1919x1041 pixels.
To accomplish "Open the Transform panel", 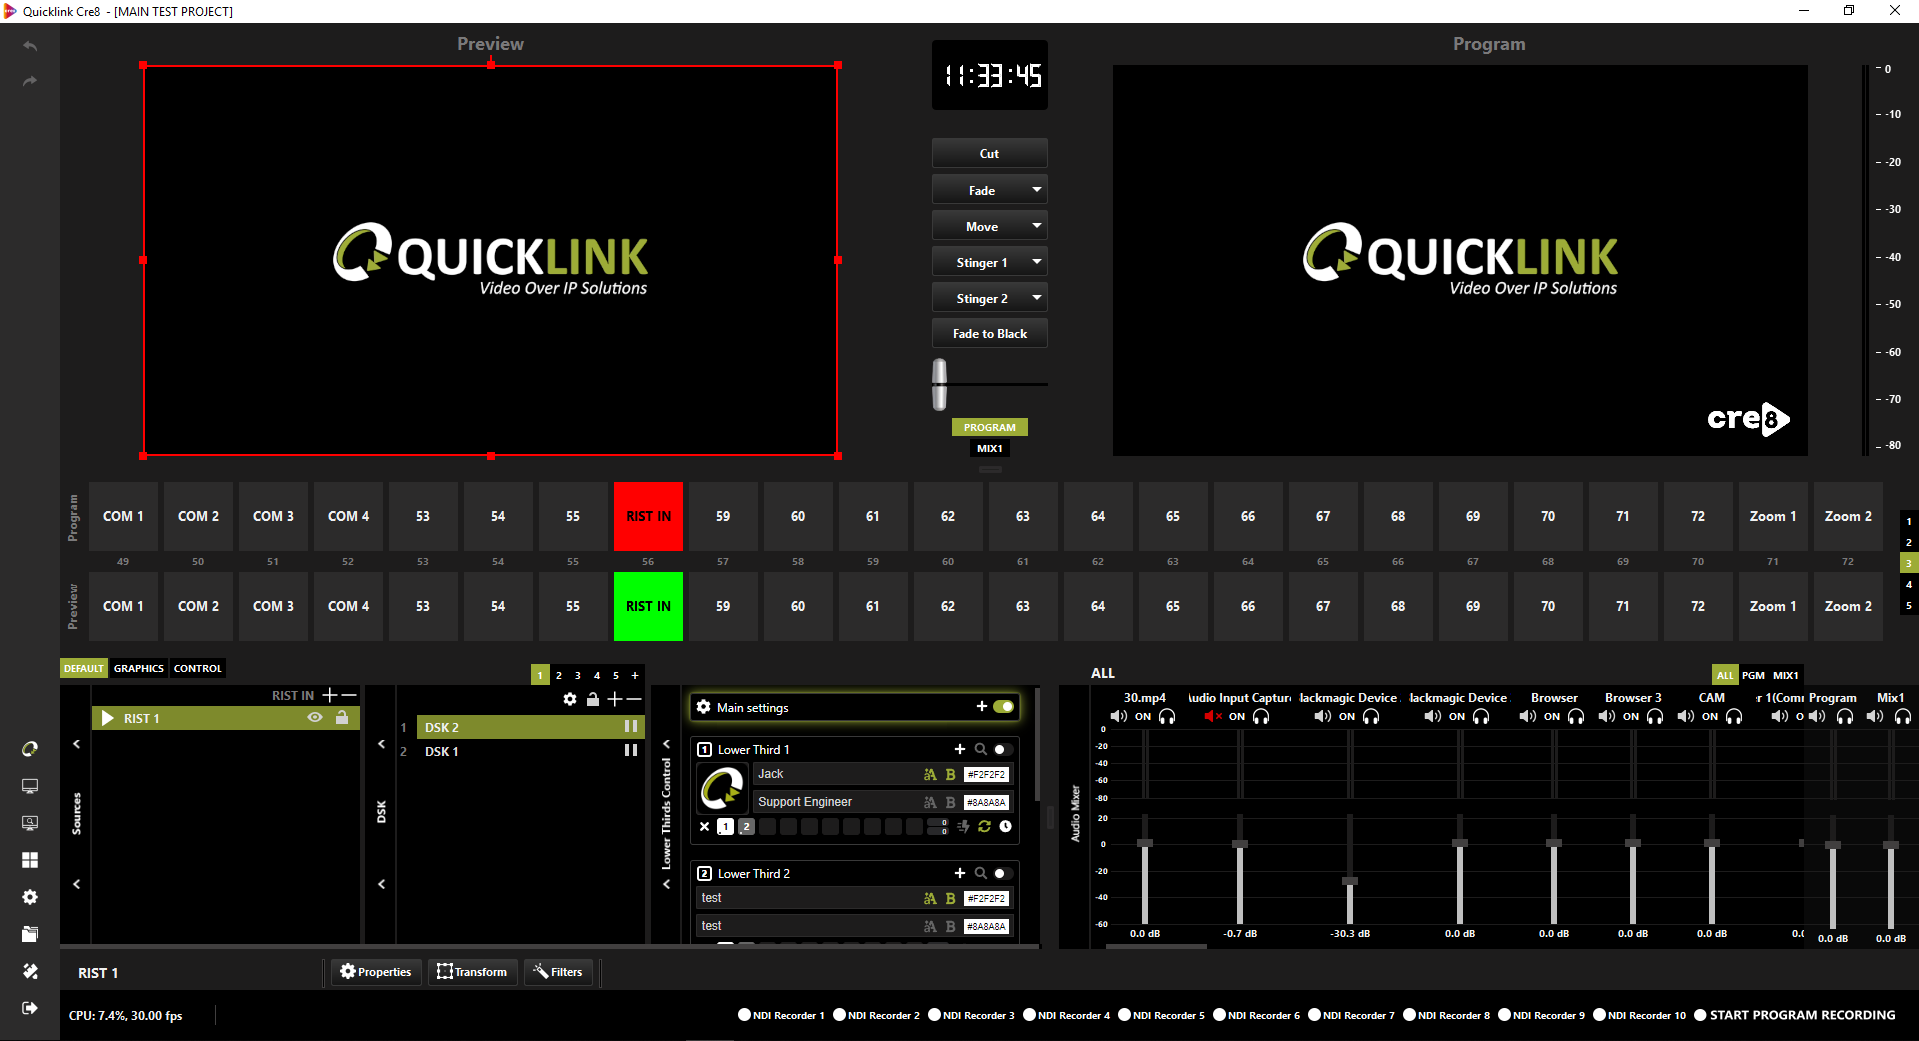I will tap(473, 972).
